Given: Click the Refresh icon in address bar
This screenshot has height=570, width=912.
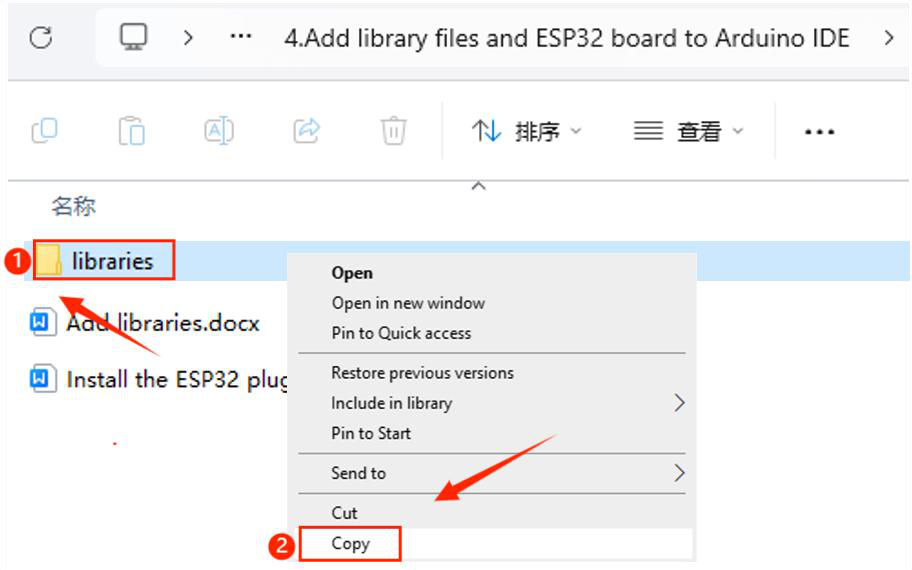Looking at the screenshot, I should (x=41, y=38).
